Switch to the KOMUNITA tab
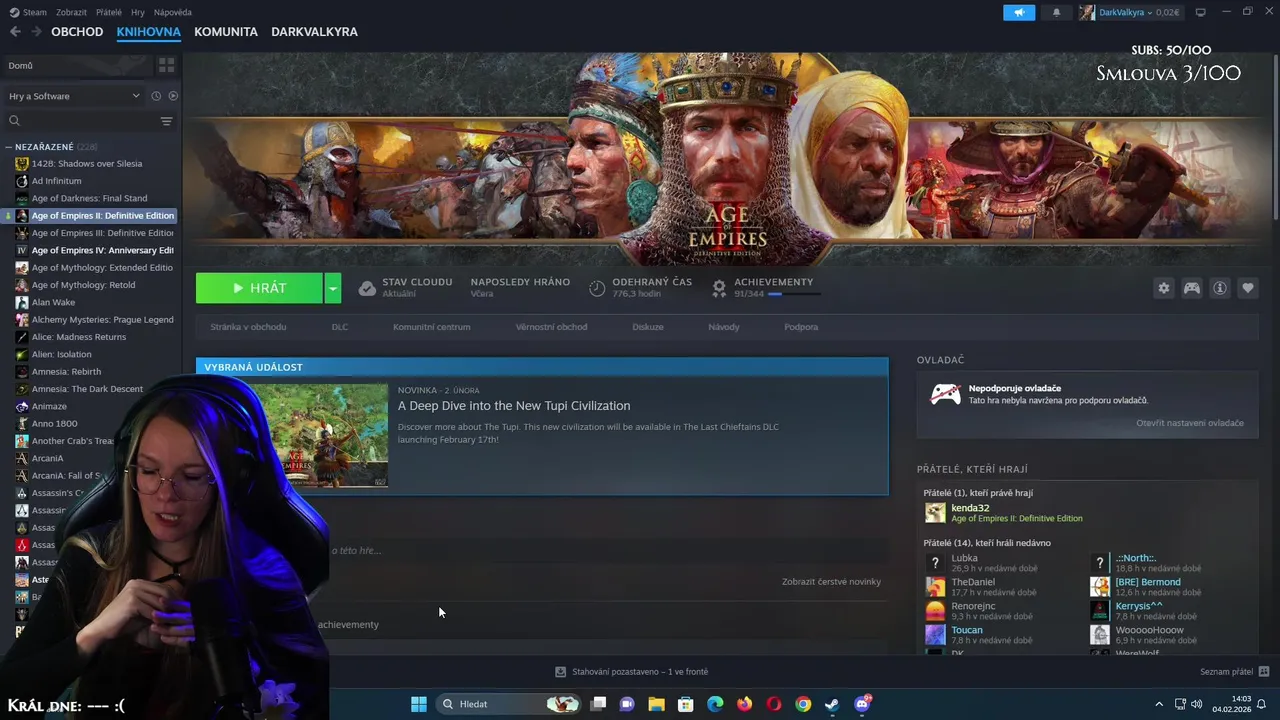1280x720 pixels. coord(226,32)
